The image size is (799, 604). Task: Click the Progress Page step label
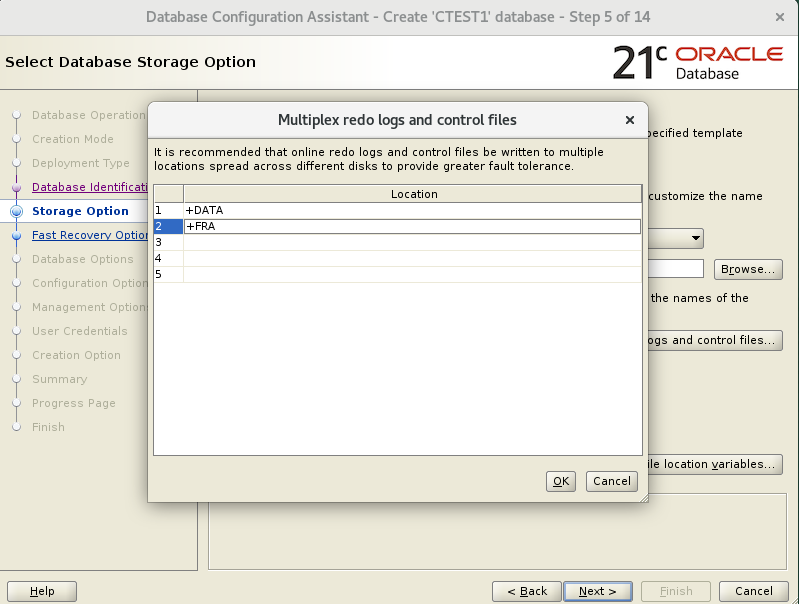point(73,403)
